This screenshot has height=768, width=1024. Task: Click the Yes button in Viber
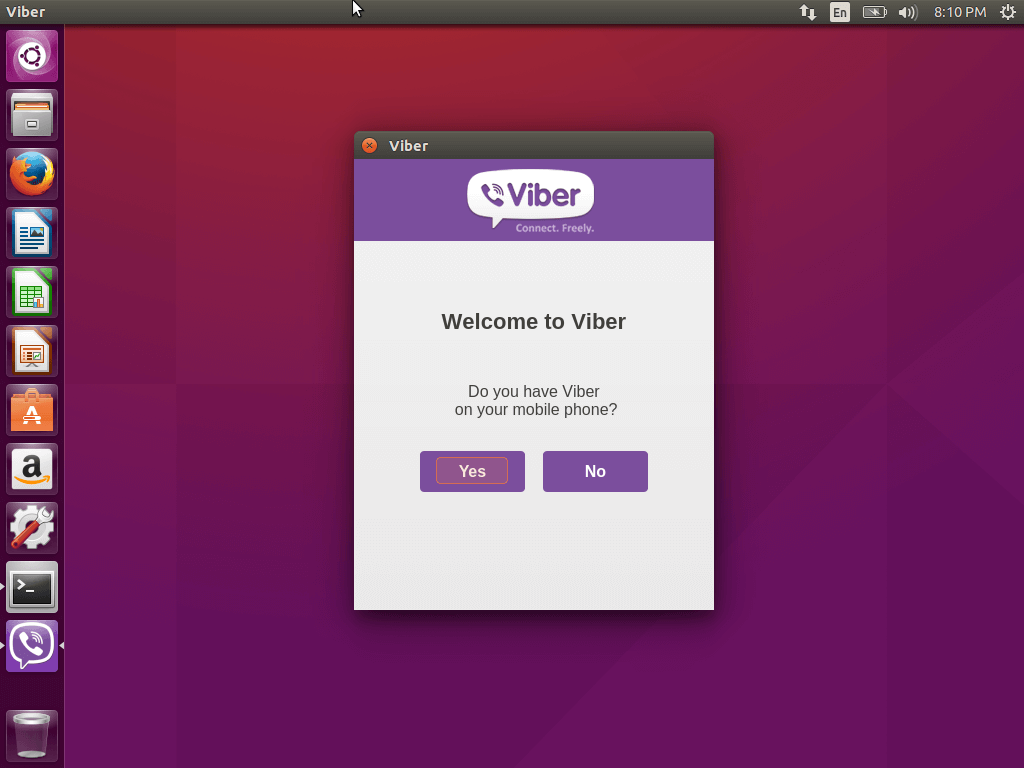click(x=472, y=471)
